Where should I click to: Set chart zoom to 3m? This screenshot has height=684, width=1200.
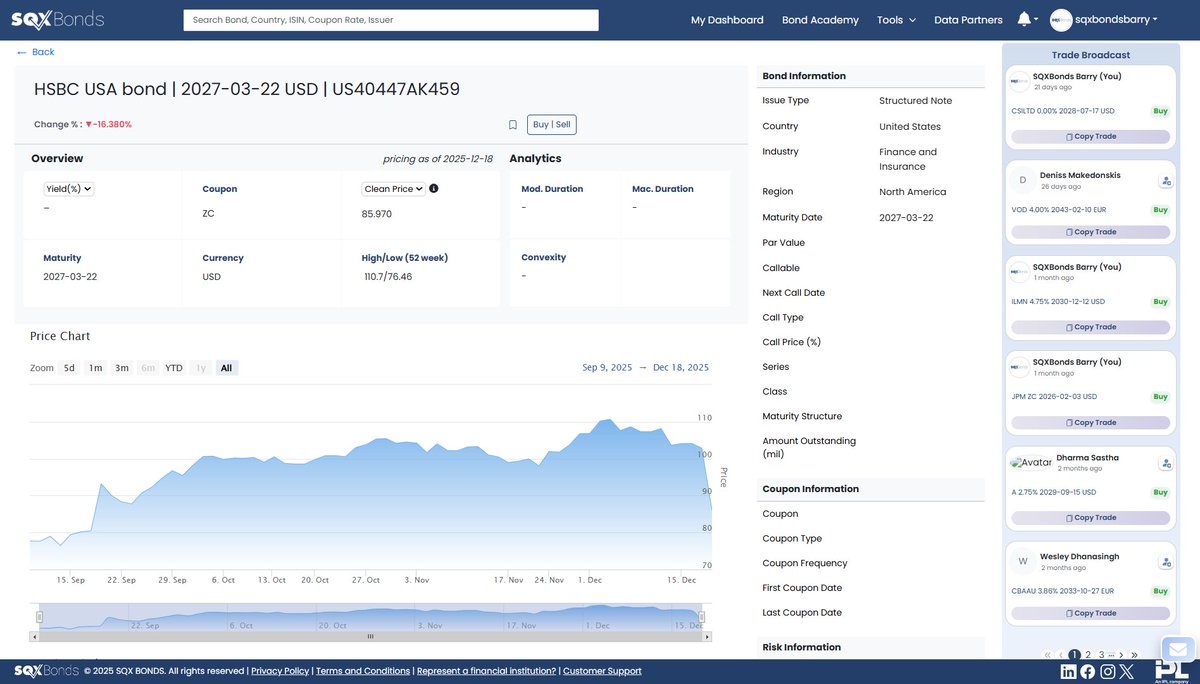coord(121,368)
